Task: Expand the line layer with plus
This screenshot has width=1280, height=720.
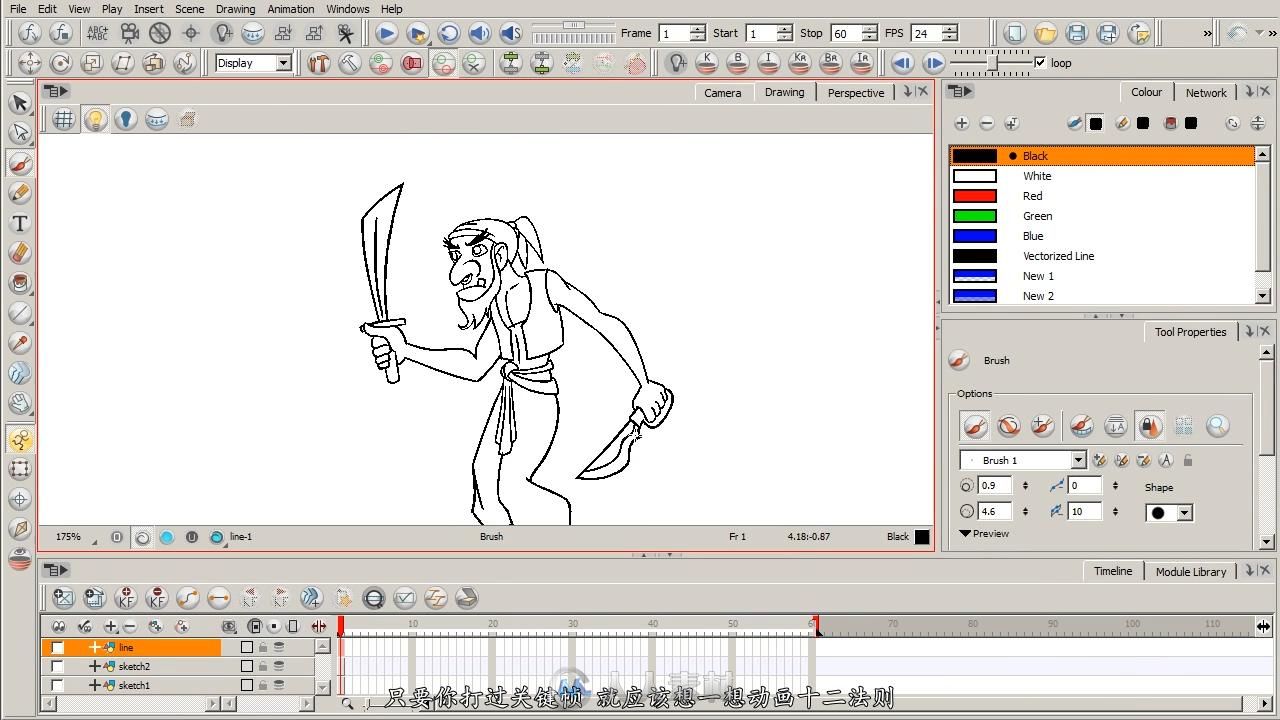Action: coord(95,647)
